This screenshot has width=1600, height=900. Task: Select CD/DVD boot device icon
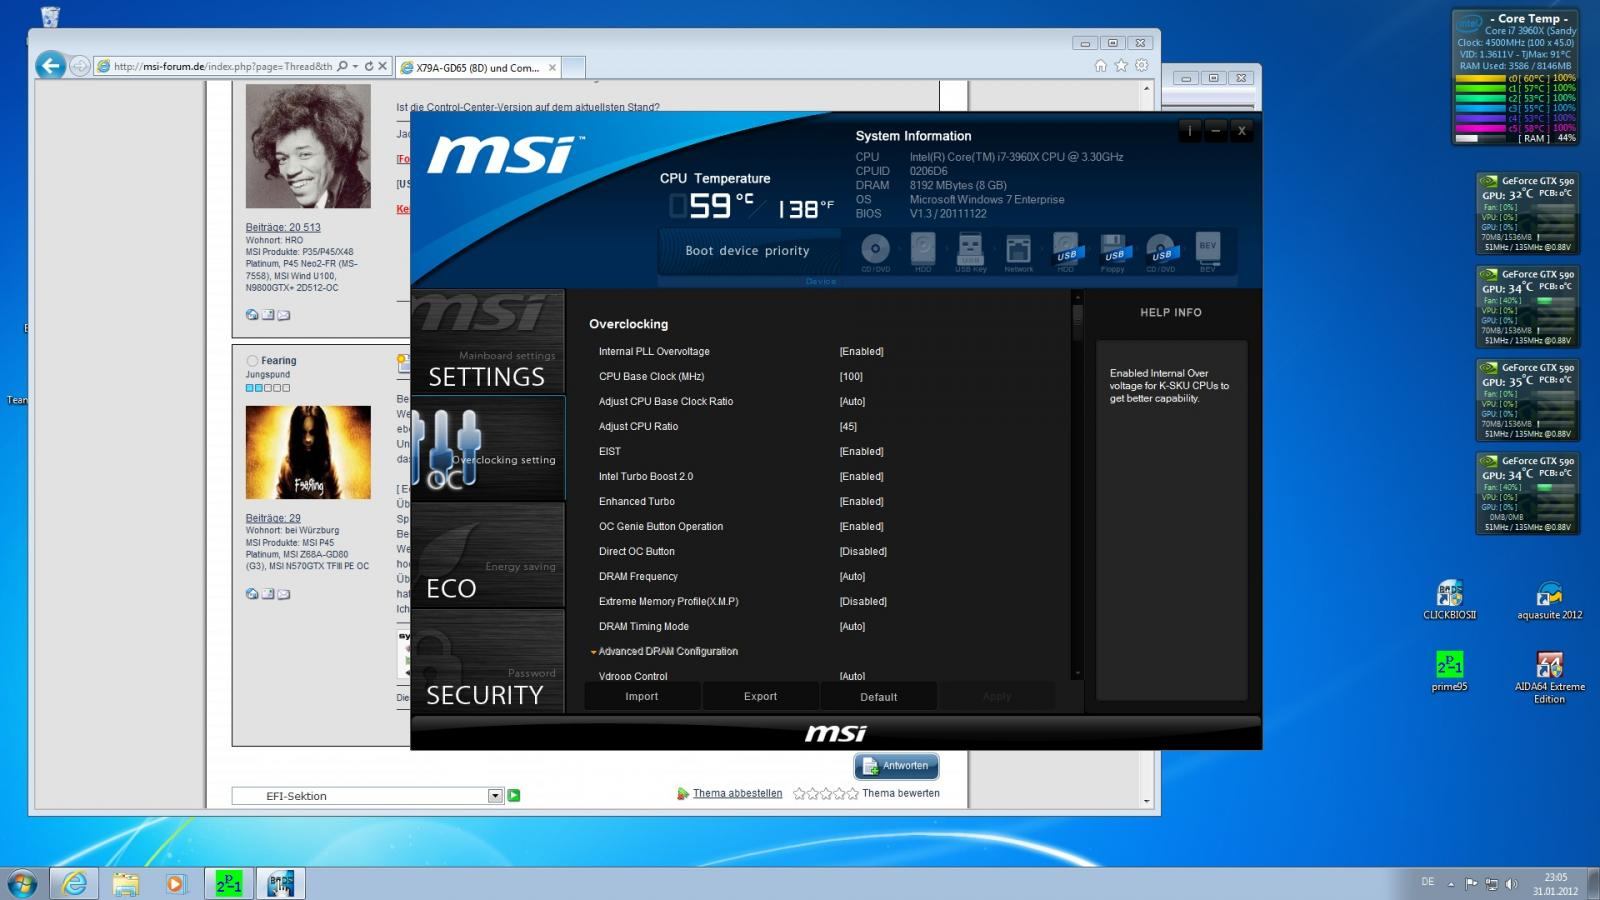(x=875, y=251)
